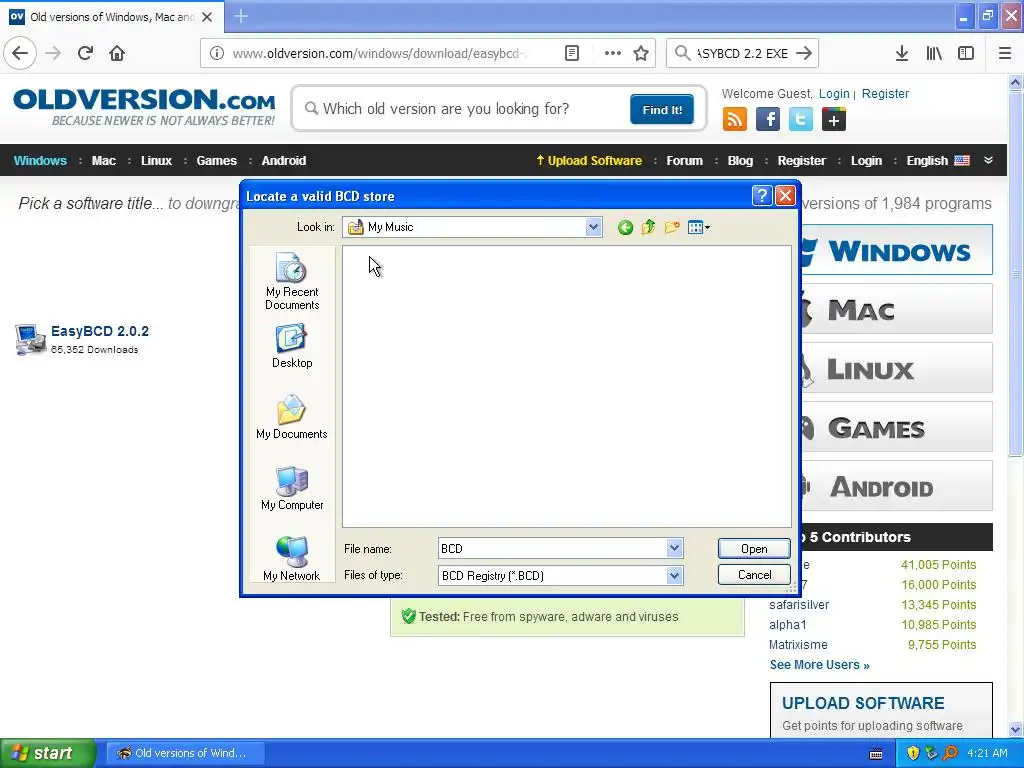Click the Cancel button in dialog
Image resolution: width=1024 pixels, height=768 pixels.
coord(754,575)
